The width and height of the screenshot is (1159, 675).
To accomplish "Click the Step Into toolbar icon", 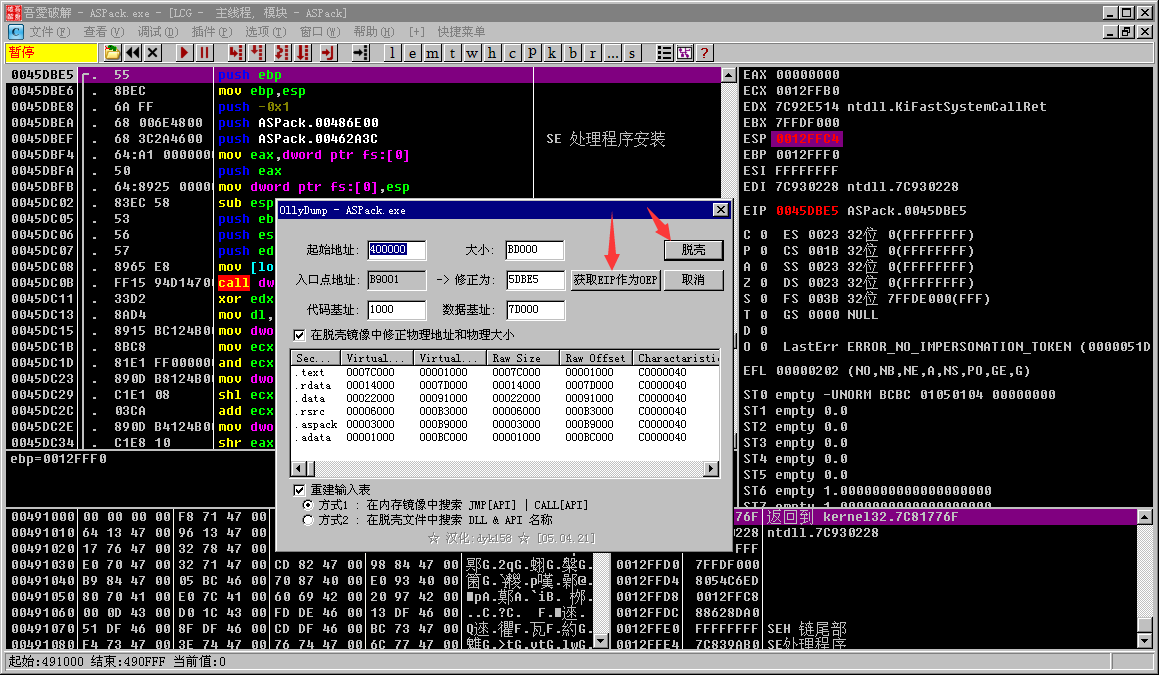I will (x=236, y=52).
